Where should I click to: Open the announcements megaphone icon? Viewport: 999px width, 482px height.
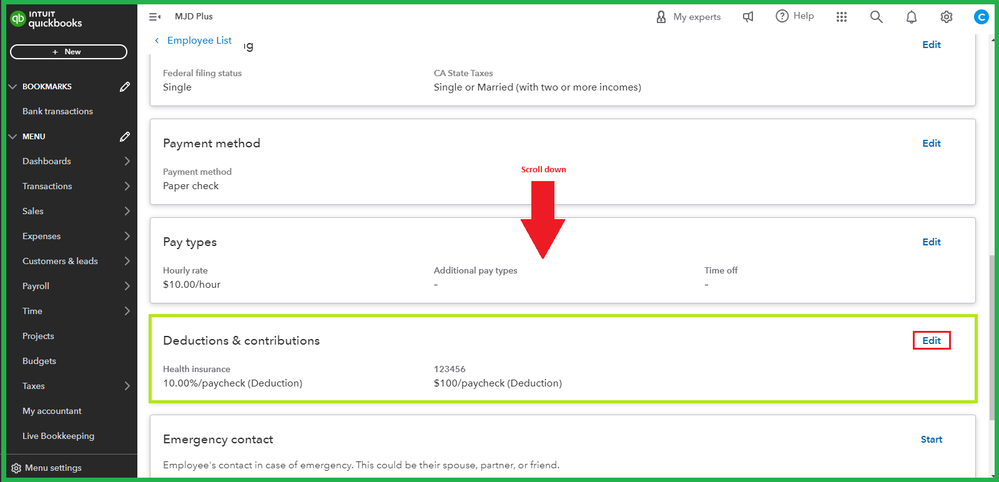tap(749, 17)
